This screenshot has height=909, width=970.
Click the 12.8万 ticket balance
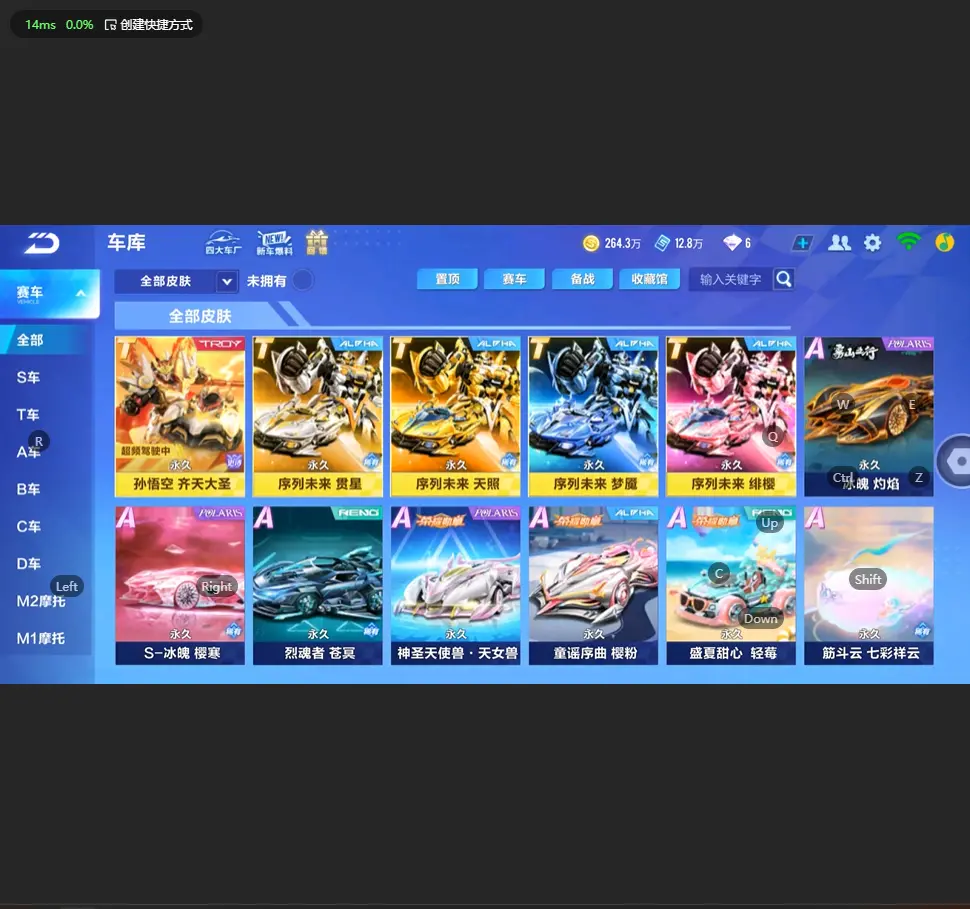point(689,244)
